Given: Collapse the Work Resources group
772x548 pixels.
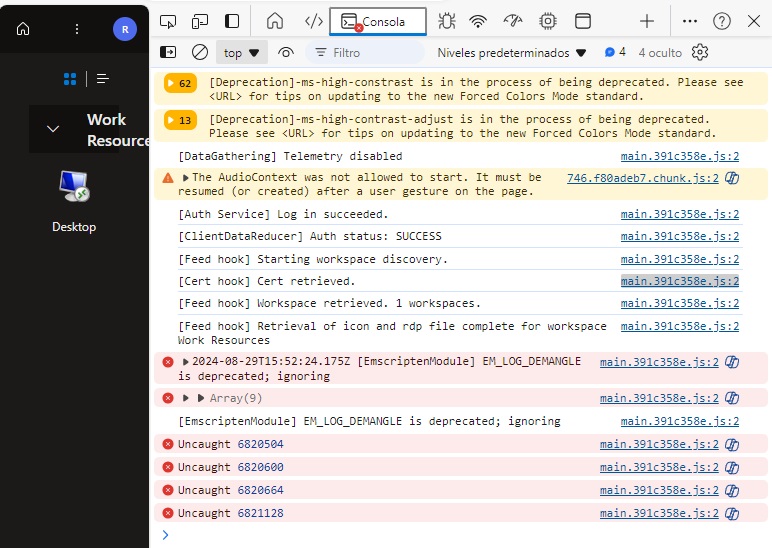Looking at the screenshot, I should 53,129.
